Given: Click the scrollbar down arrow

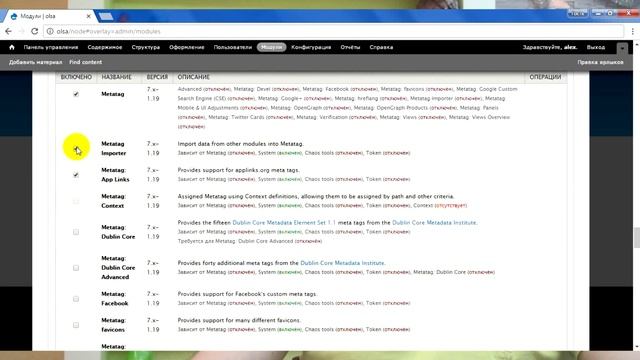Looking at the screenshot, I should tap(636, 347).
